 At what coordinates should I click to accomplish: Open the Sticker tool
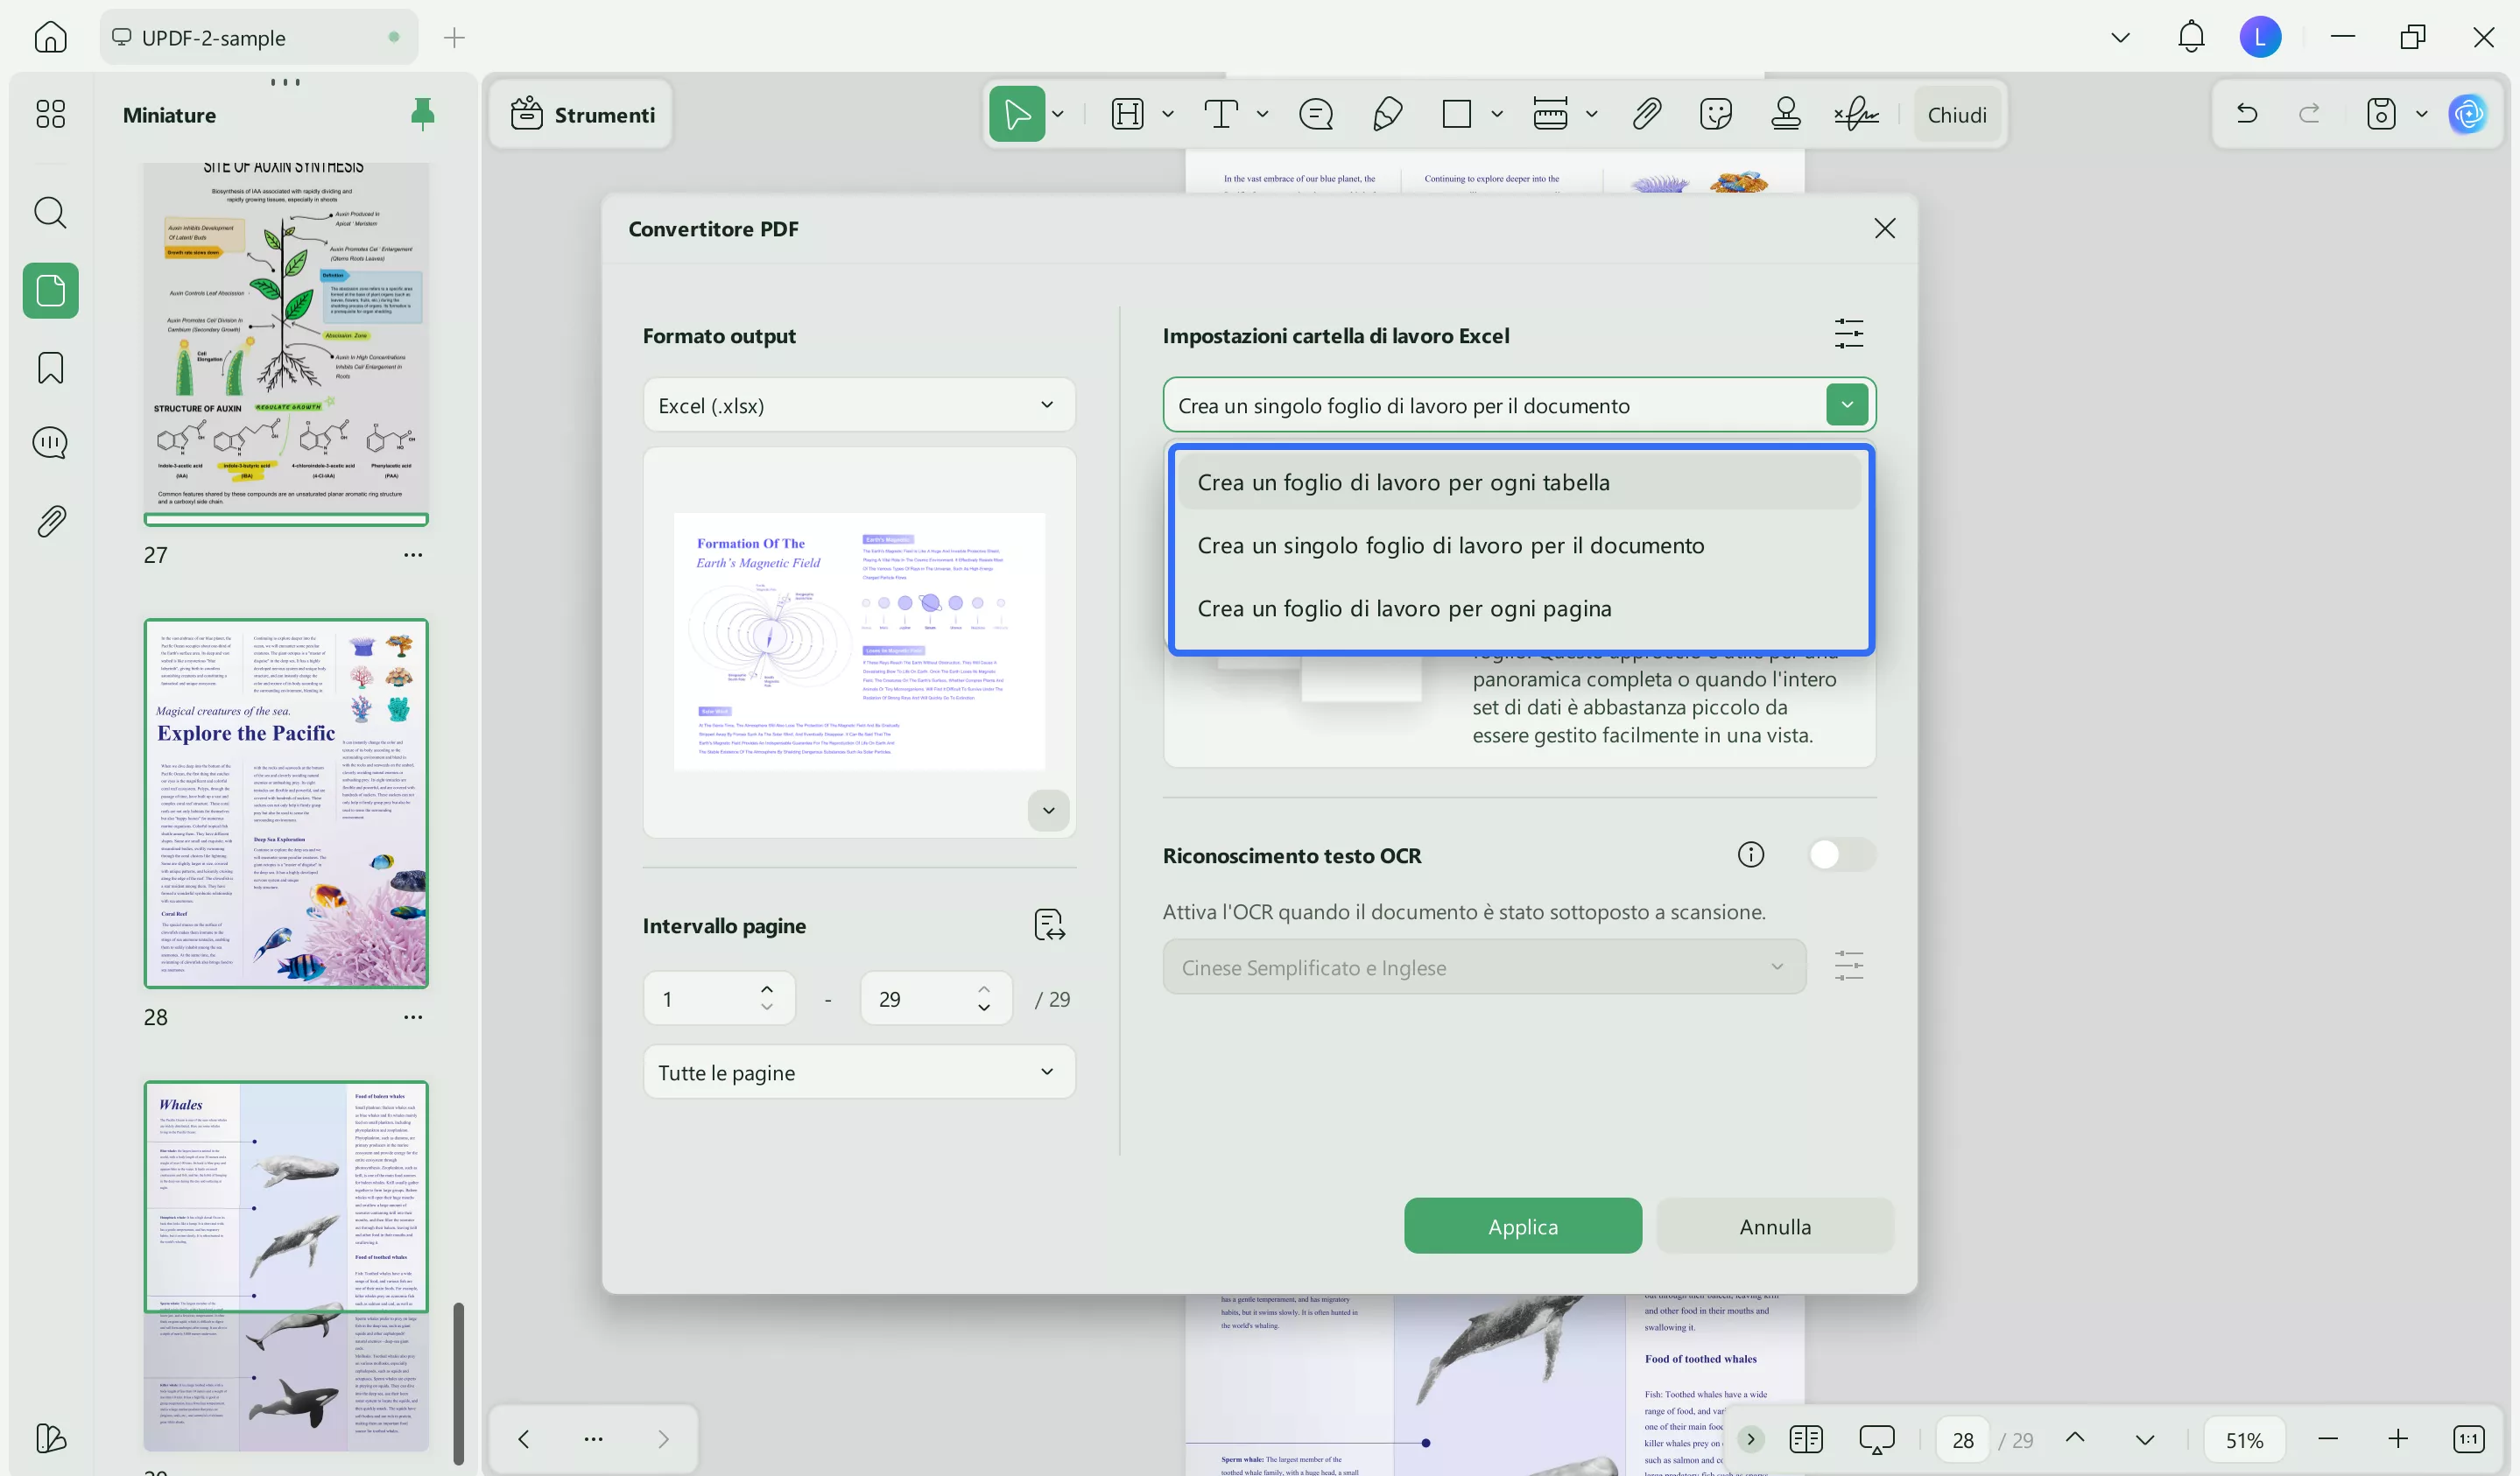click(1716, 114)
